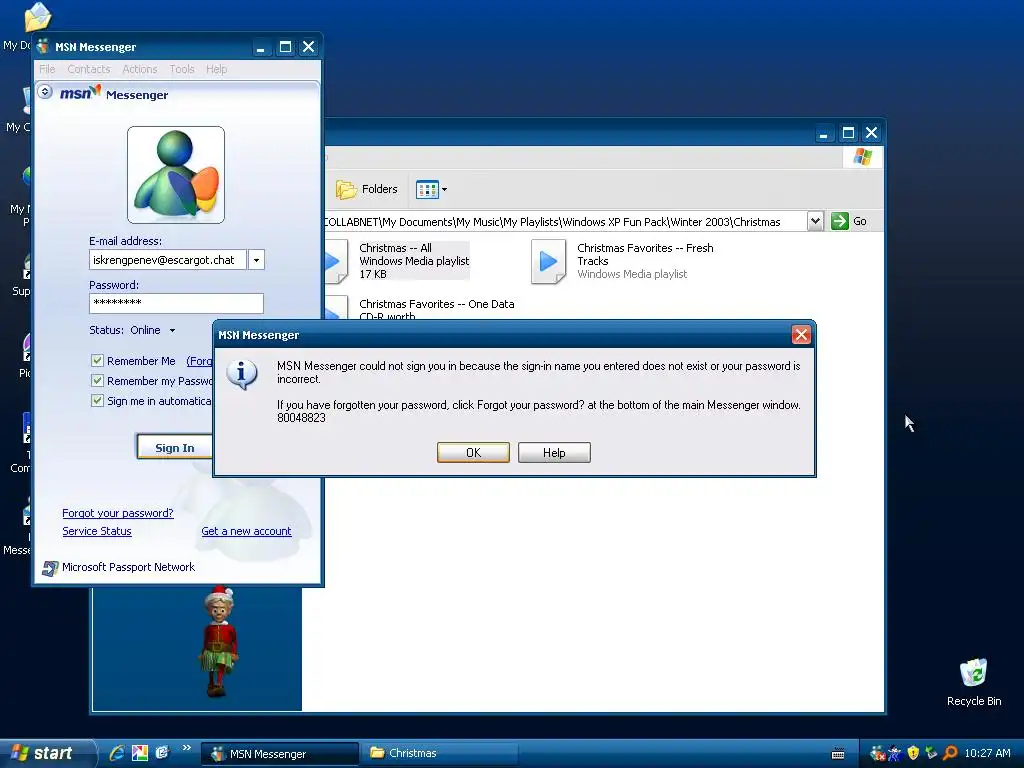The height and width of the screenshot is (768, 1024).
Task: Select Christmas -- All playlist file
Action: click(413, 261)
